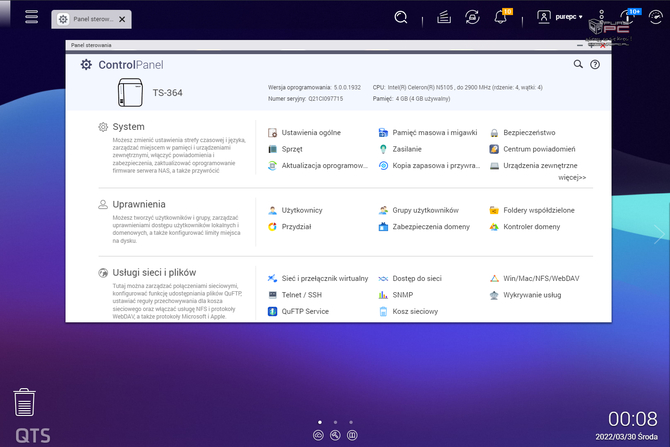Open the System section heading
Screen dimensions: 670x447
pyautogui.click(x=128, y=126)
